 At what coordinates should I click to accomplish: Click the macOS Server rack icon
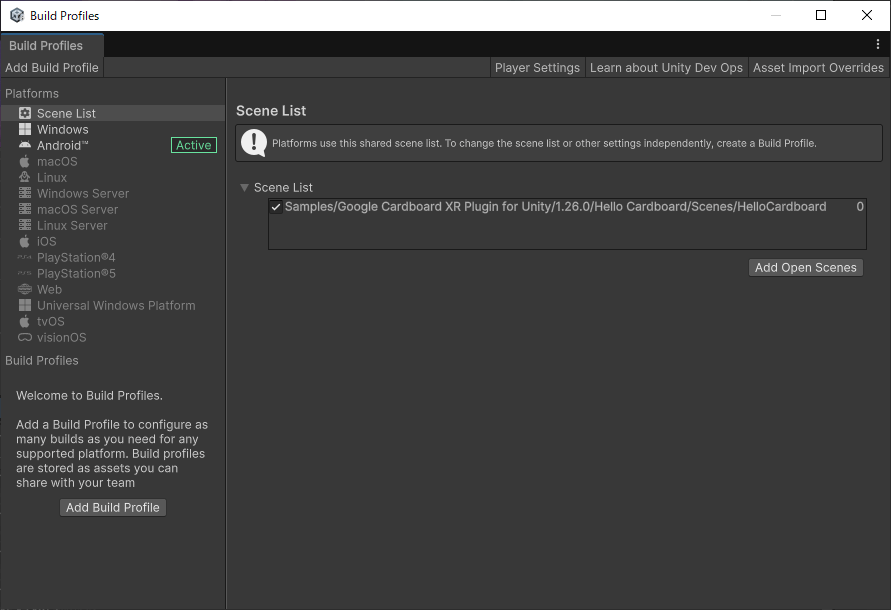click(x=25, y=209)
